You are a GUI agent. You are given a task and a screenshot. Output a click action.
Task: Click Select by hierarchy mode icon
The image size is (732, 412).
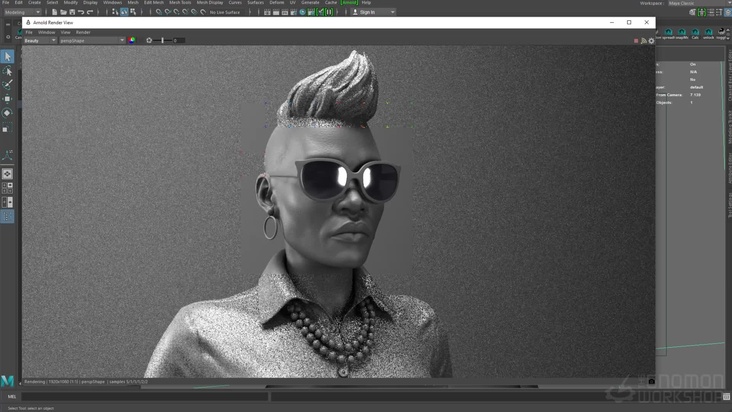click(x=115, y=12)
